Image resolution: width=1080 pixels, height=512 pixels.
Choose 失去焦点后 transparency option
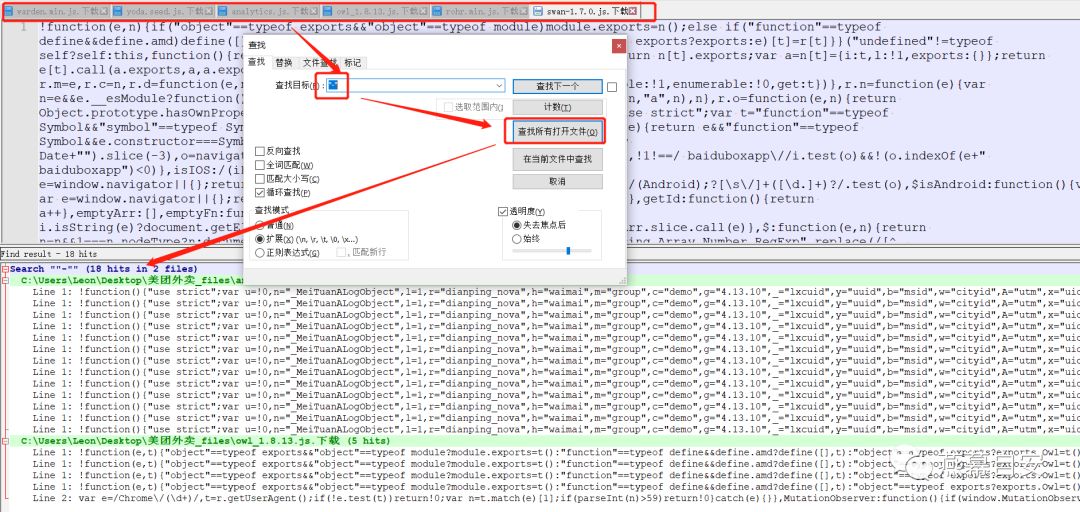point(517,225)
